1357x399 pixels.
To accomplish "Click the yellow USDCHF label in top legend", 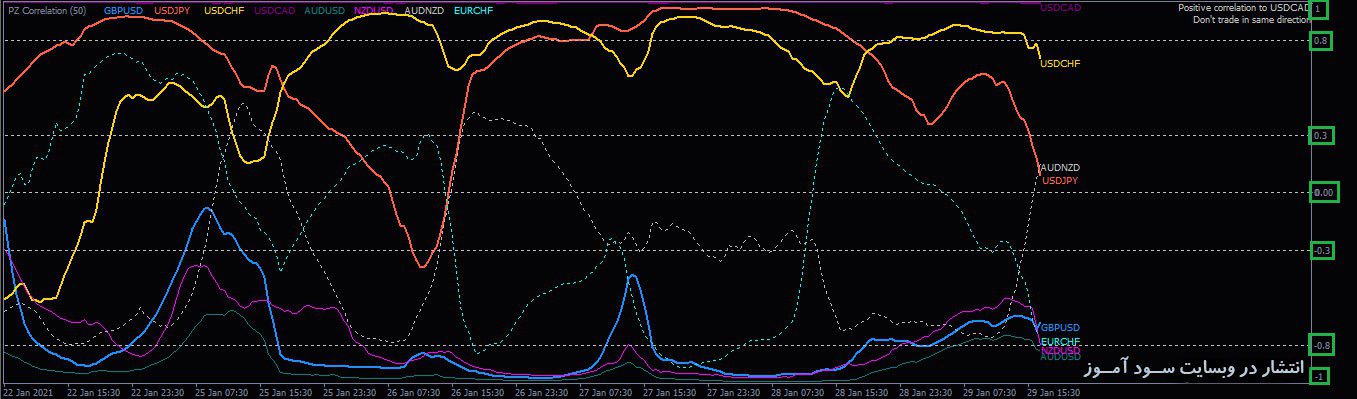I will (224, 10).
